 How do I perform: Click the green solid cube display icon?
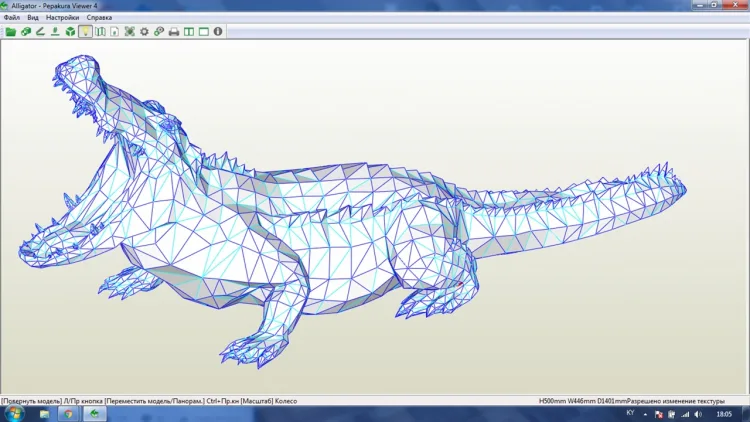click(70, 32)
